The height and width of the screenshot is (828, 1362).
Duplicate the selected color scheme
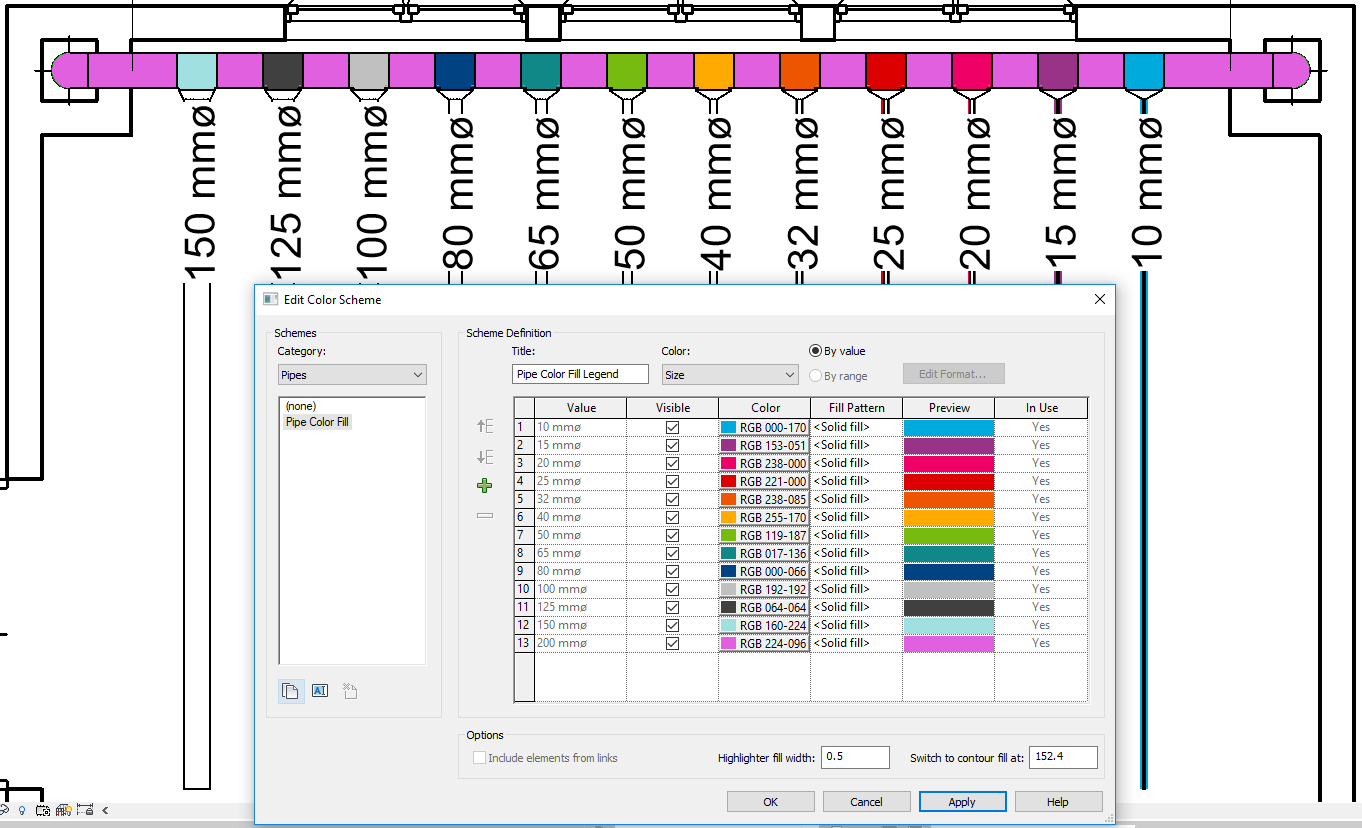coord(290,690)
